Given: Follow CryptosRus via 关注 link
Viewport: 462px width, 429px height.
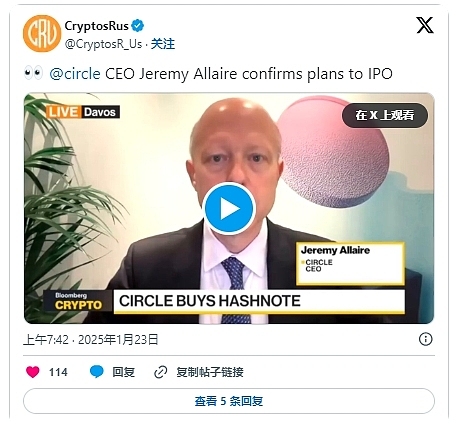Looking at the screenshot, I should (163, 44).
